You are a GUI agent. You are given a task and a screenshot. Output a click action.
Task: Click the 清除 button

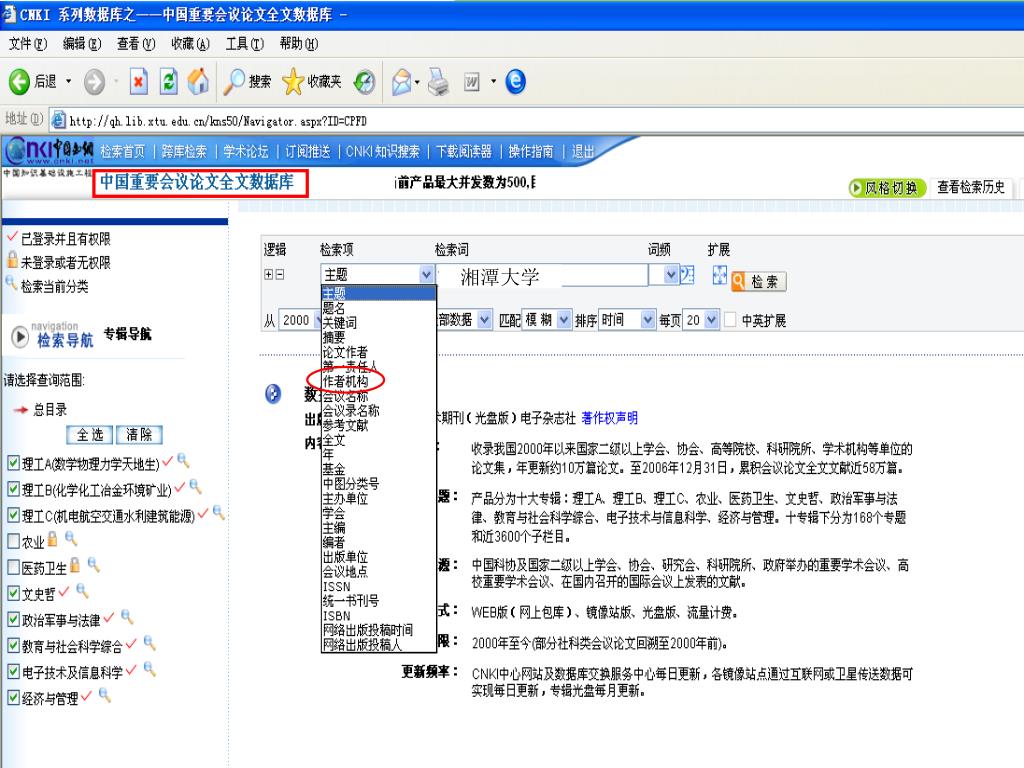pyautogui.click(x=139, y=435)
